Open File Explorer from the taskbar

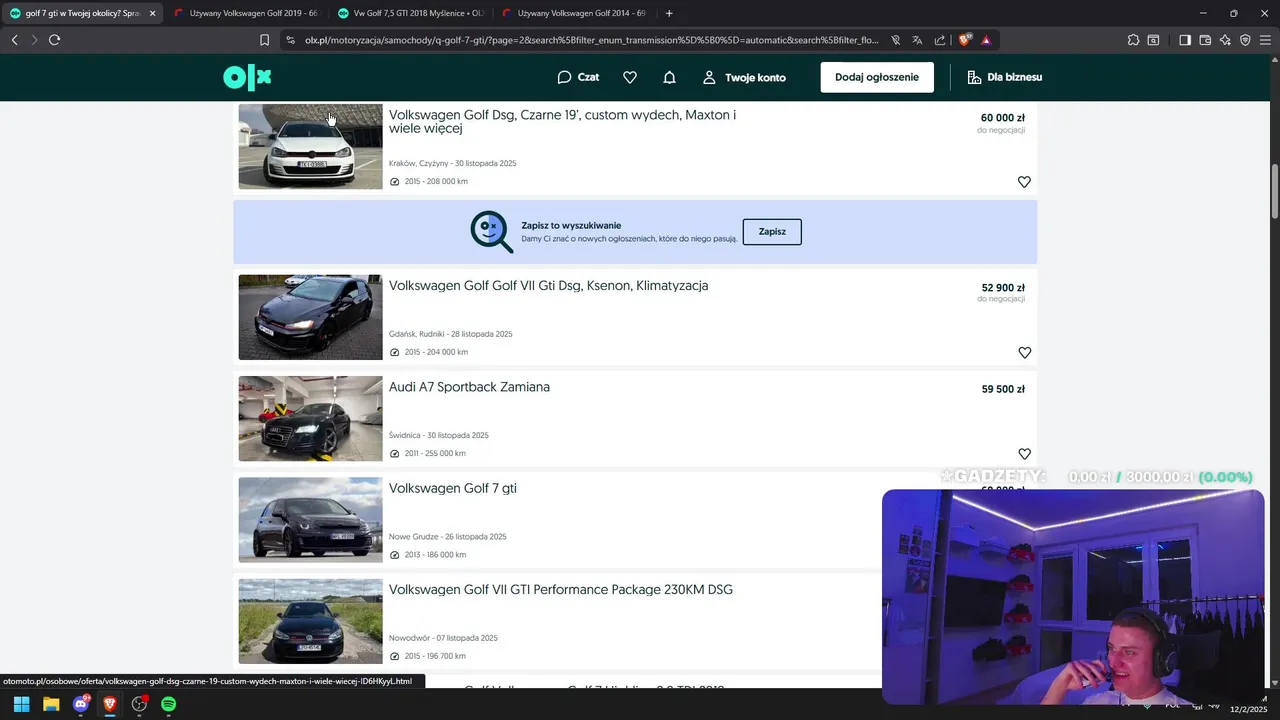point(51,704)
